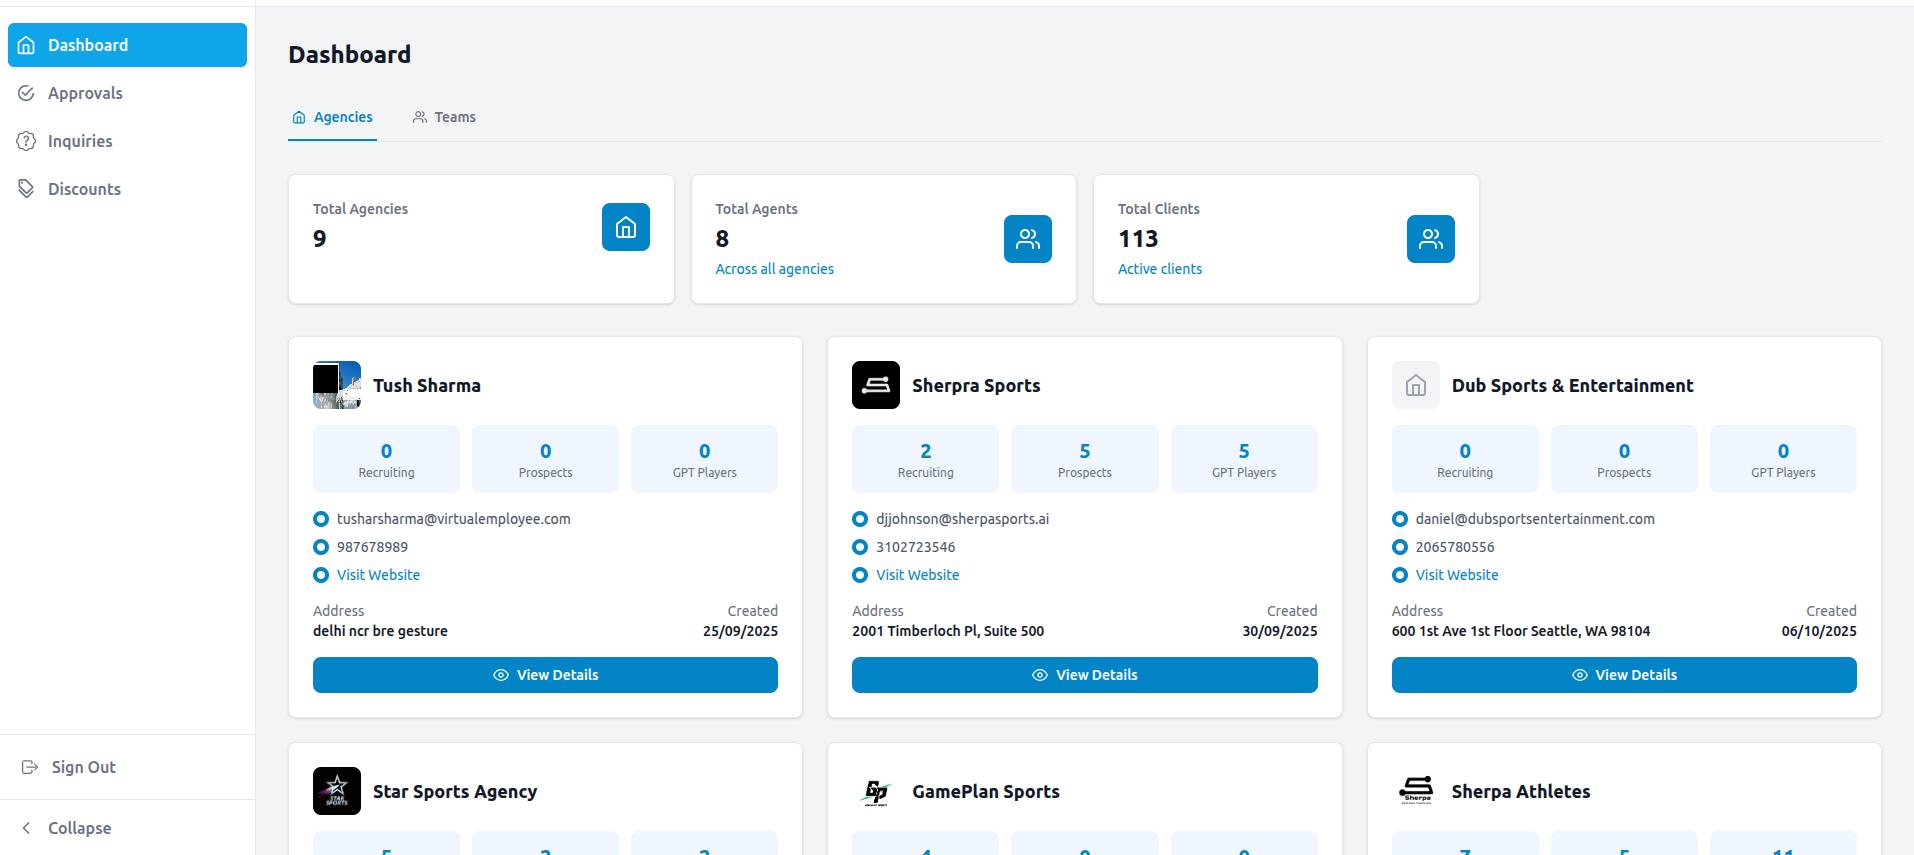Screen dimensions: 1914x855
Task: Click the Sherpra Sports phone bullet icon
Action: (860, 547)
